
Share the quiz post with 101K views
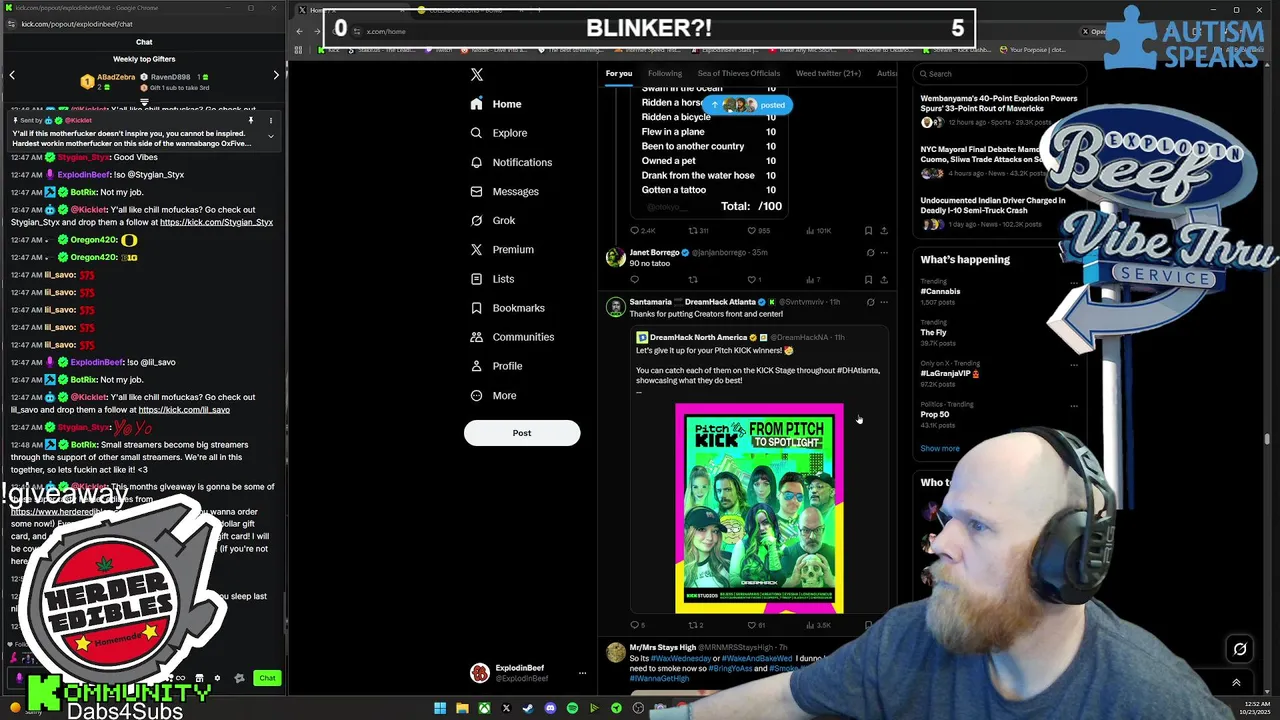[x=883, y=231]
